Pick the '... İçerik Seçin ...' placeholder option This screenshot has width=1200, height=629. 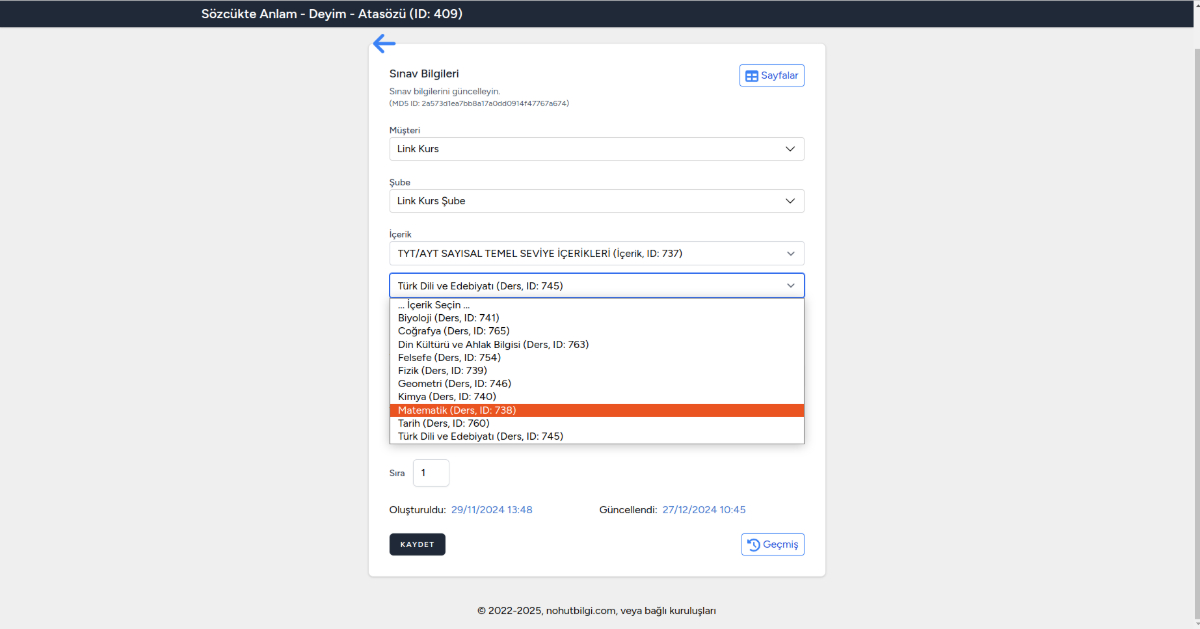[434, 305]
